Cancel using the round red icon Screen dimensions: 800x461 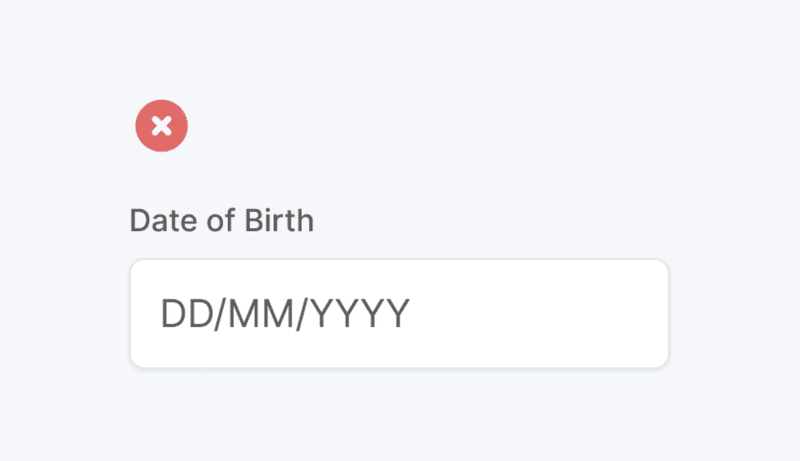tap(161, 125)
